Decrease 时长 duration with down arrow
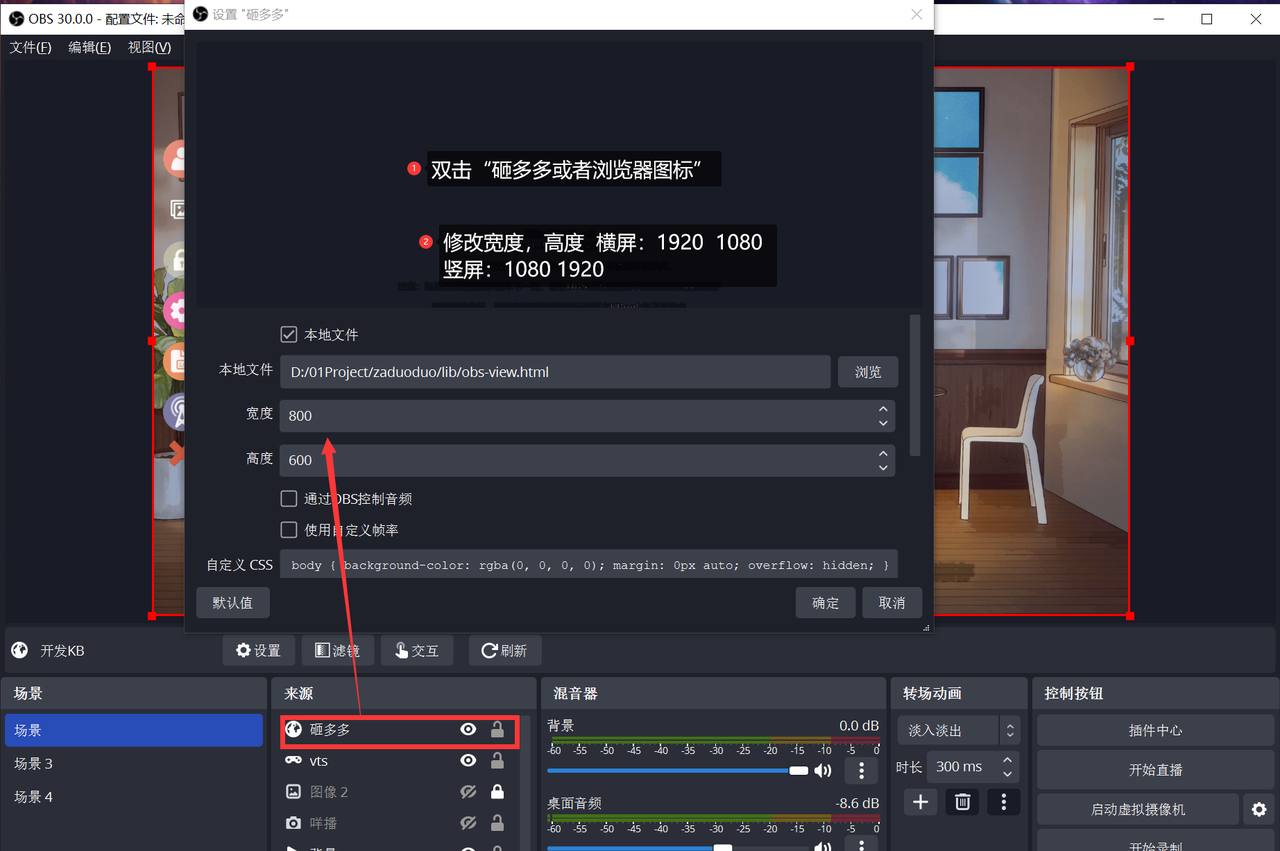Image resolution: width=1280 pixels, height=851 pixels. coord(1007,774)
